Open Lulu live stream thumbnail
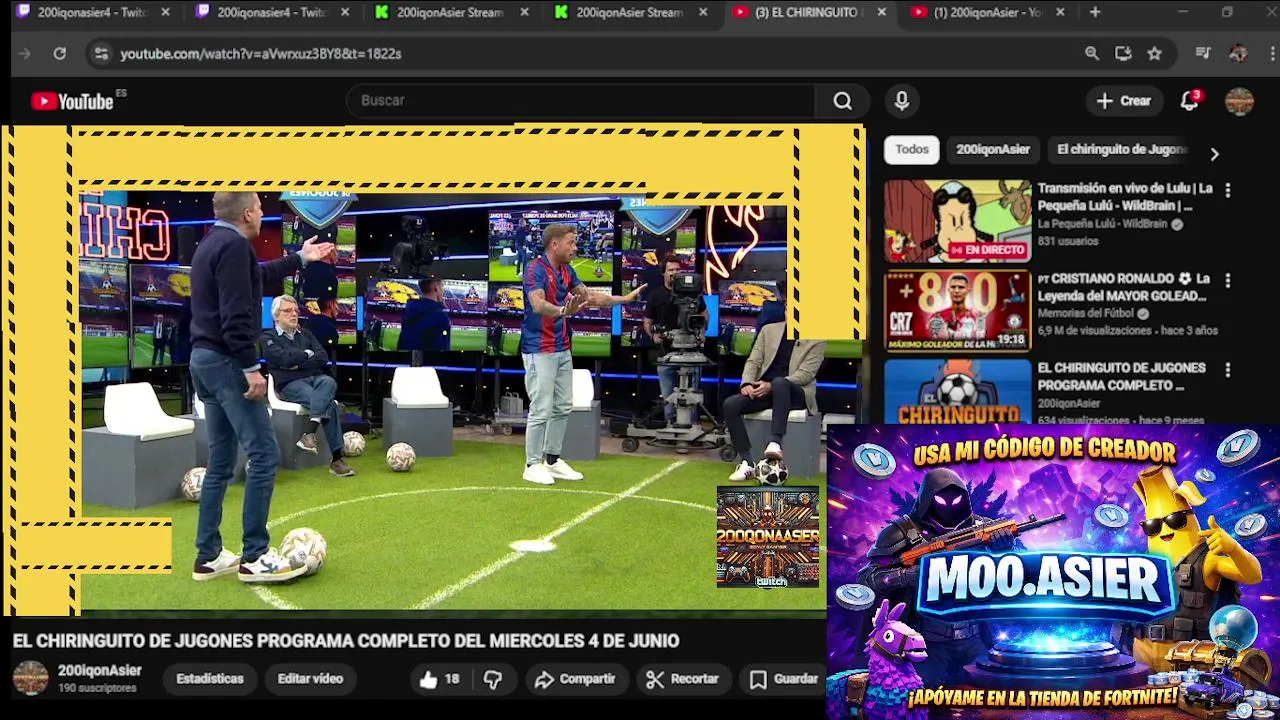The width and height of the screenshot is (1280, 720). tap(957, 221)
